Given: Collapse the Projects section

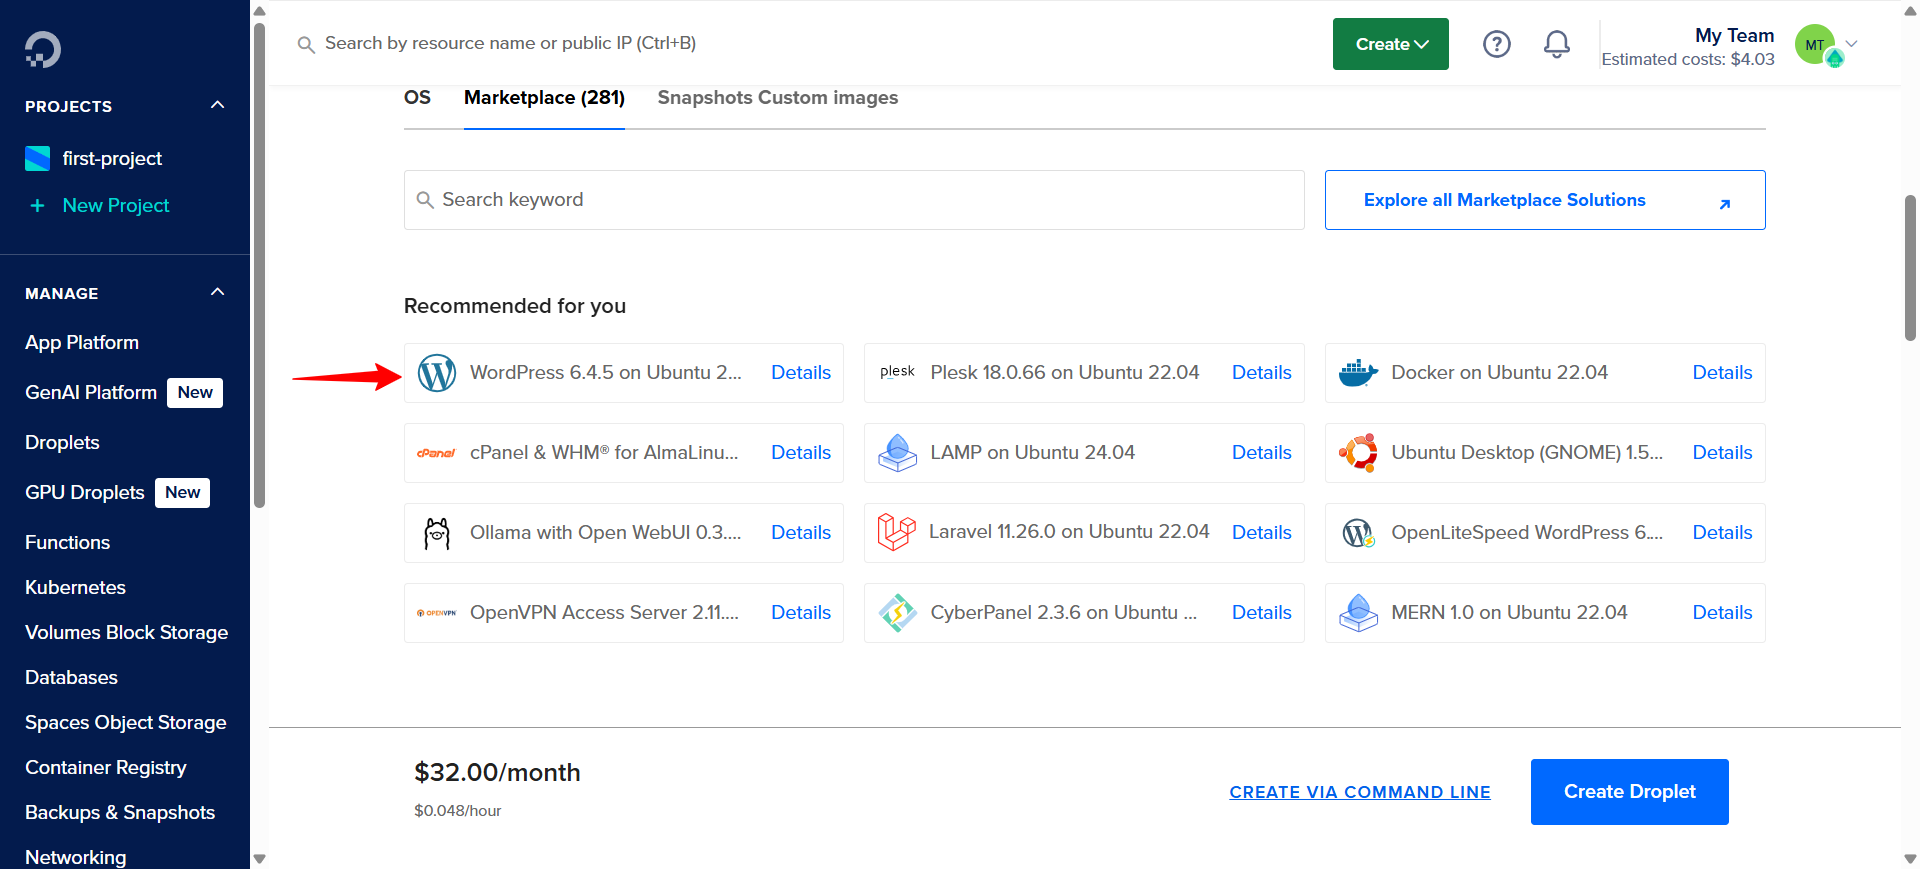Looking at the screenshot, I should (217, 105).
